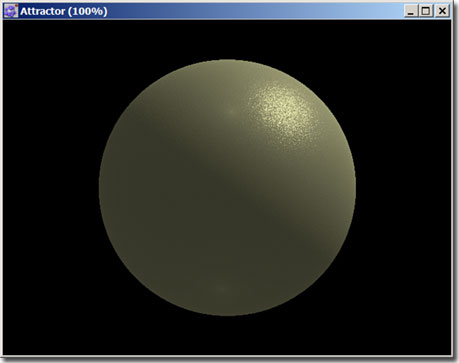Click black background below the sphere

point(227,336)
